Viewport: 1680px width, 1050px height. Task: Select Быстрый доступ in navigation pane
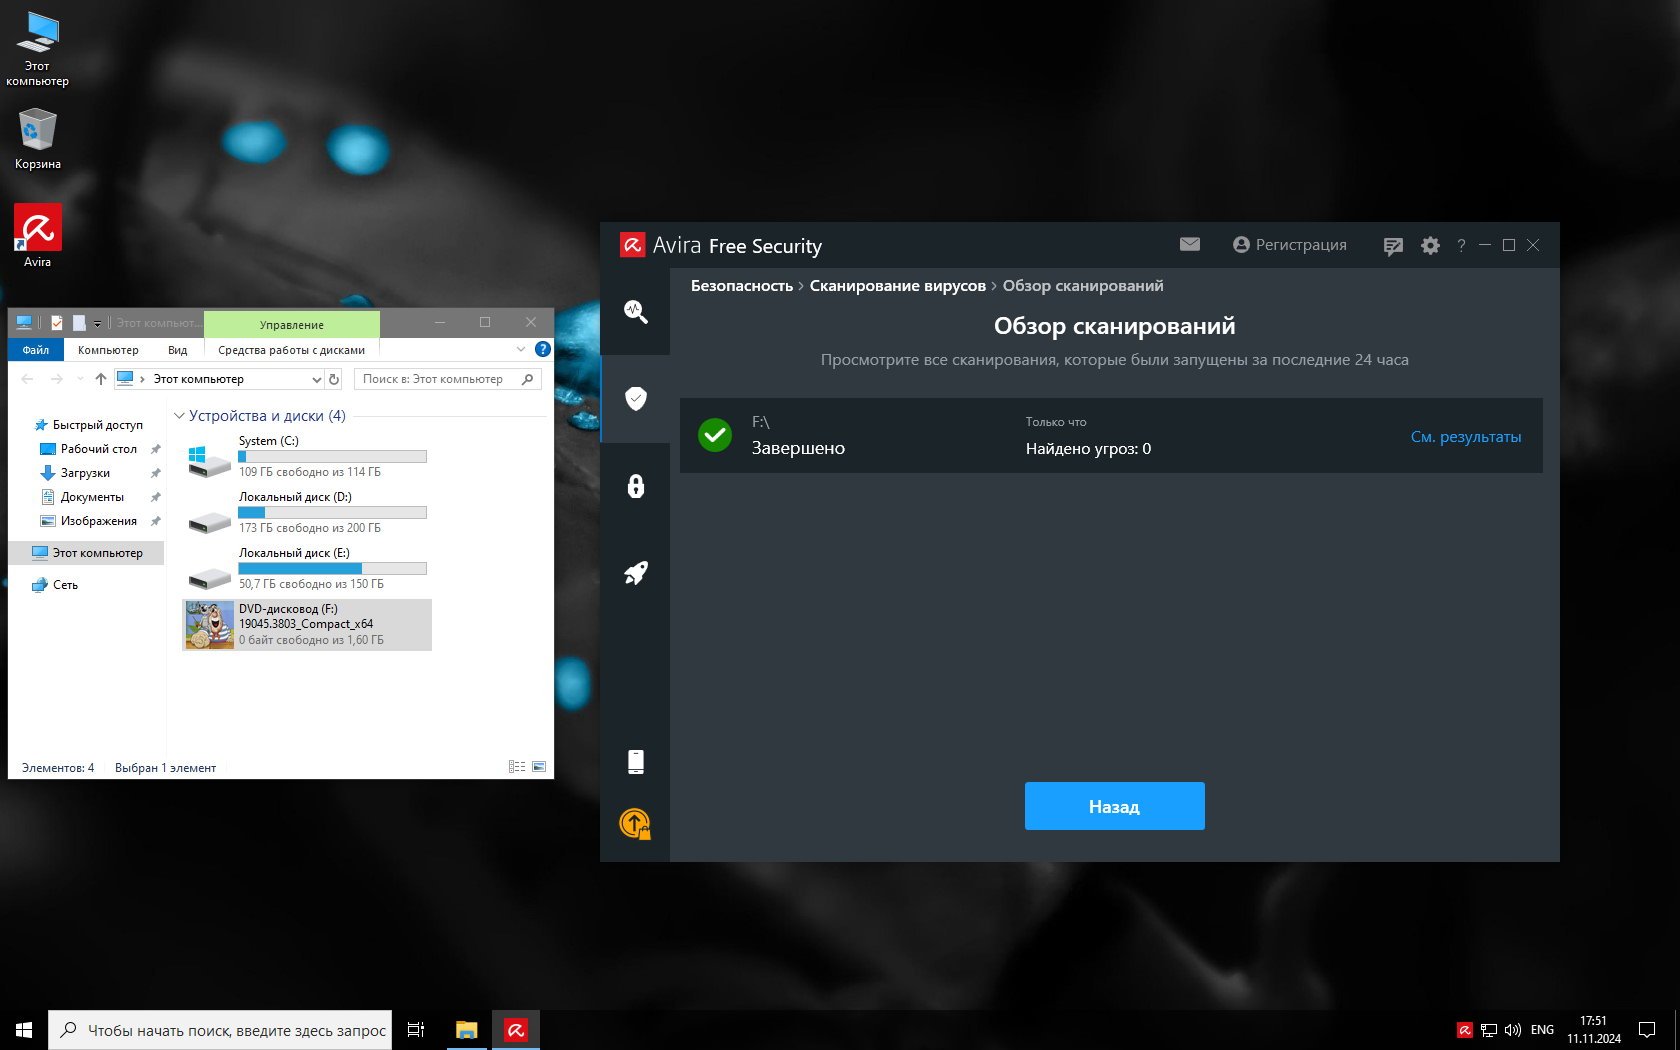click(x=87, y=425)
